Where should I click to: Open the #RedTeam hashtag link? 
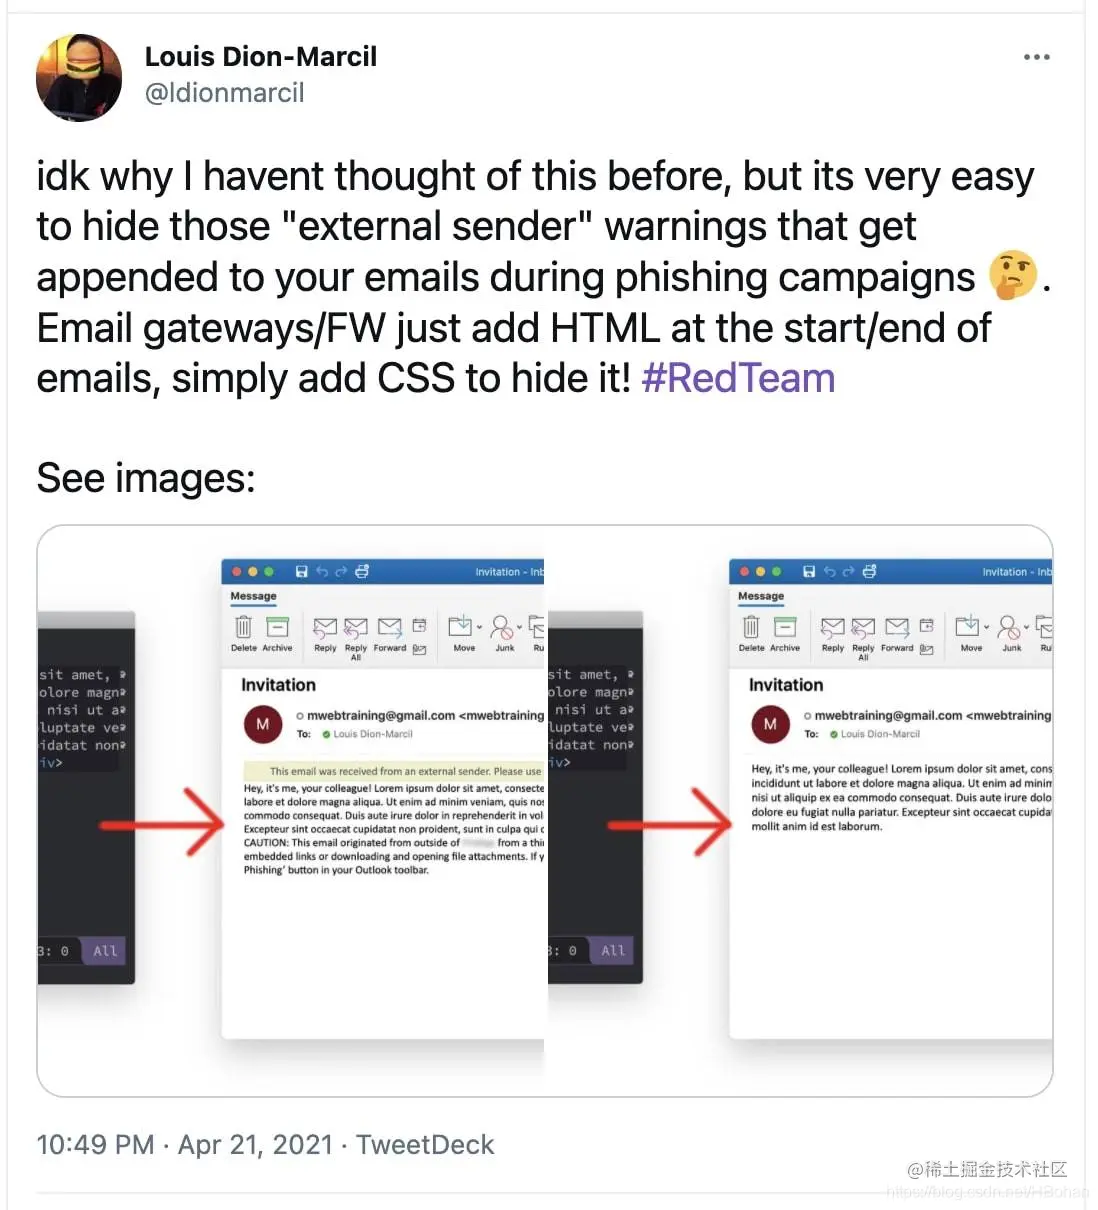[738, 379]
